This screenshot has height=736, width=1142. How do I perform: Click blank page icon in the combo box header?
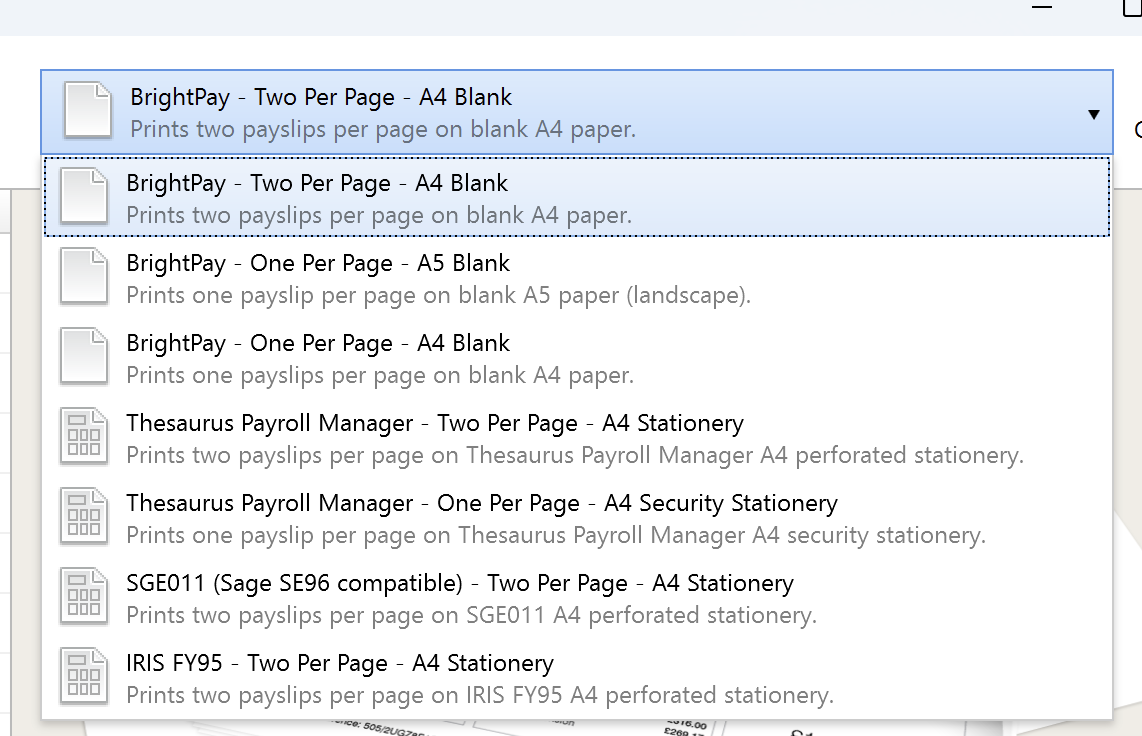click(x=88, y=110)
